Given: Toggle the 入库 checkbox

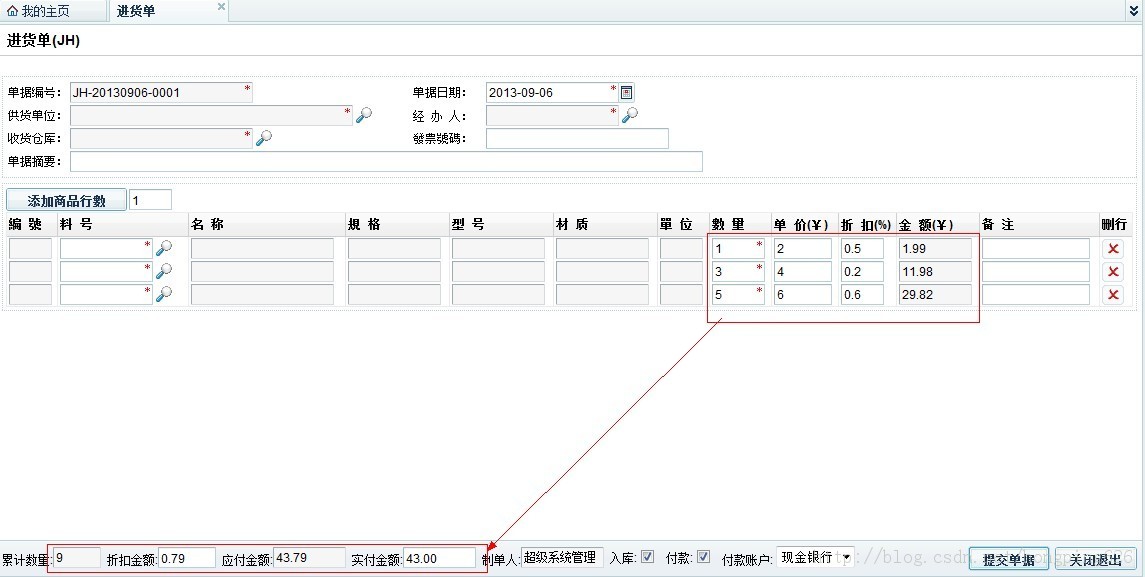Looking at the screenshot, I should (647, 557).
